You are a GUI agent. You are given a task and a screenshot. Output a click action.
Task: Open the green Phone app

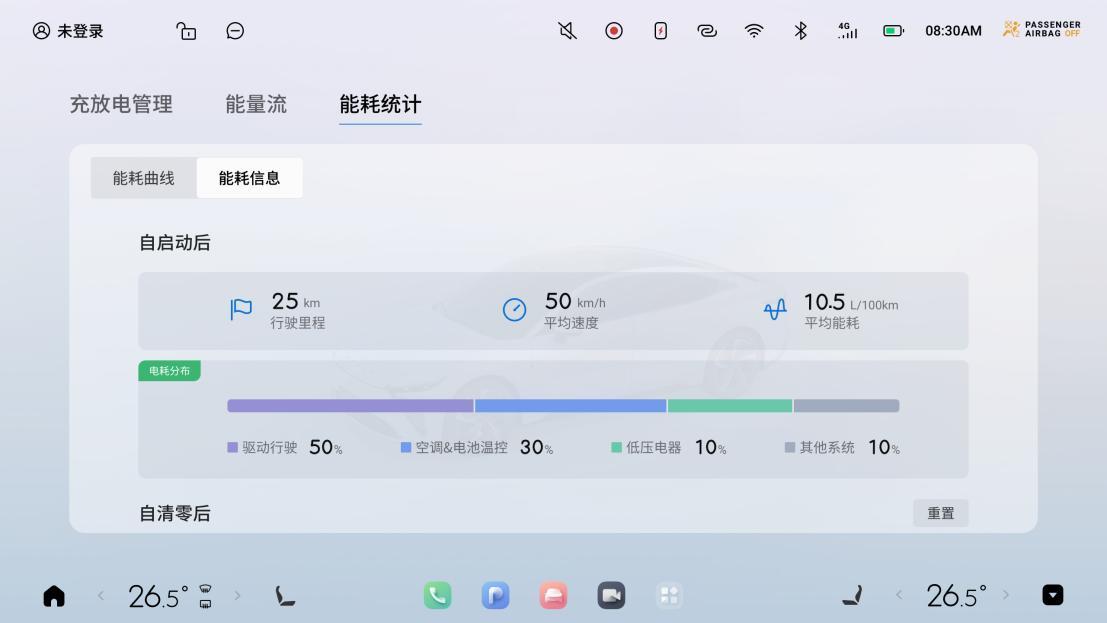[437, 596]
